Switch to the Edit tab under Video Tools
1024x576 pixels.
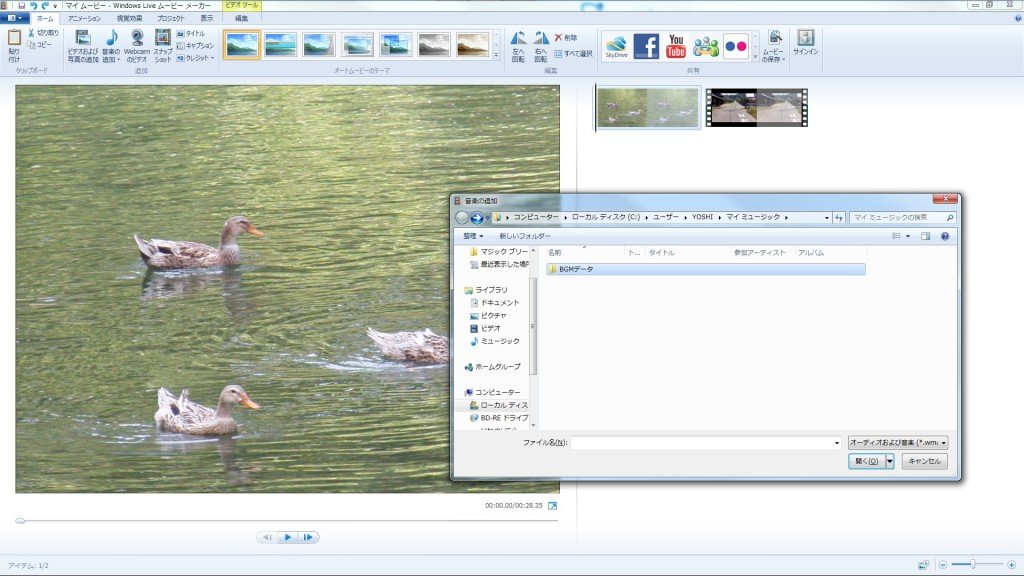[242, 18]
